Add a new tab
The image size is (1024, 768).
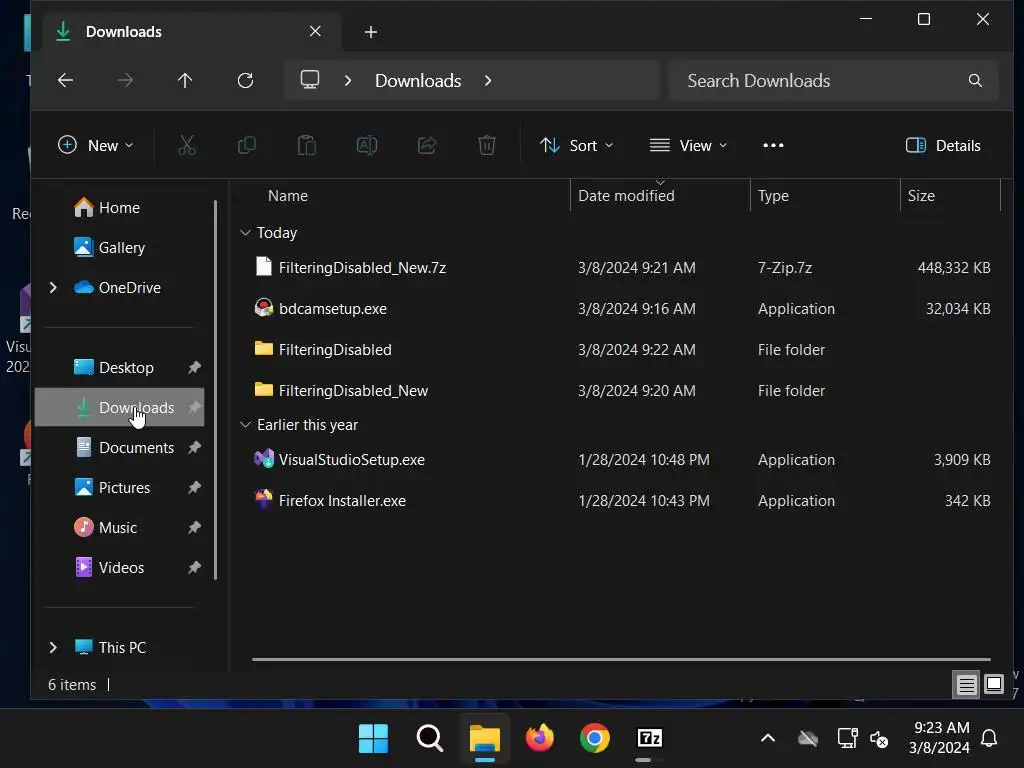[371, 32]
